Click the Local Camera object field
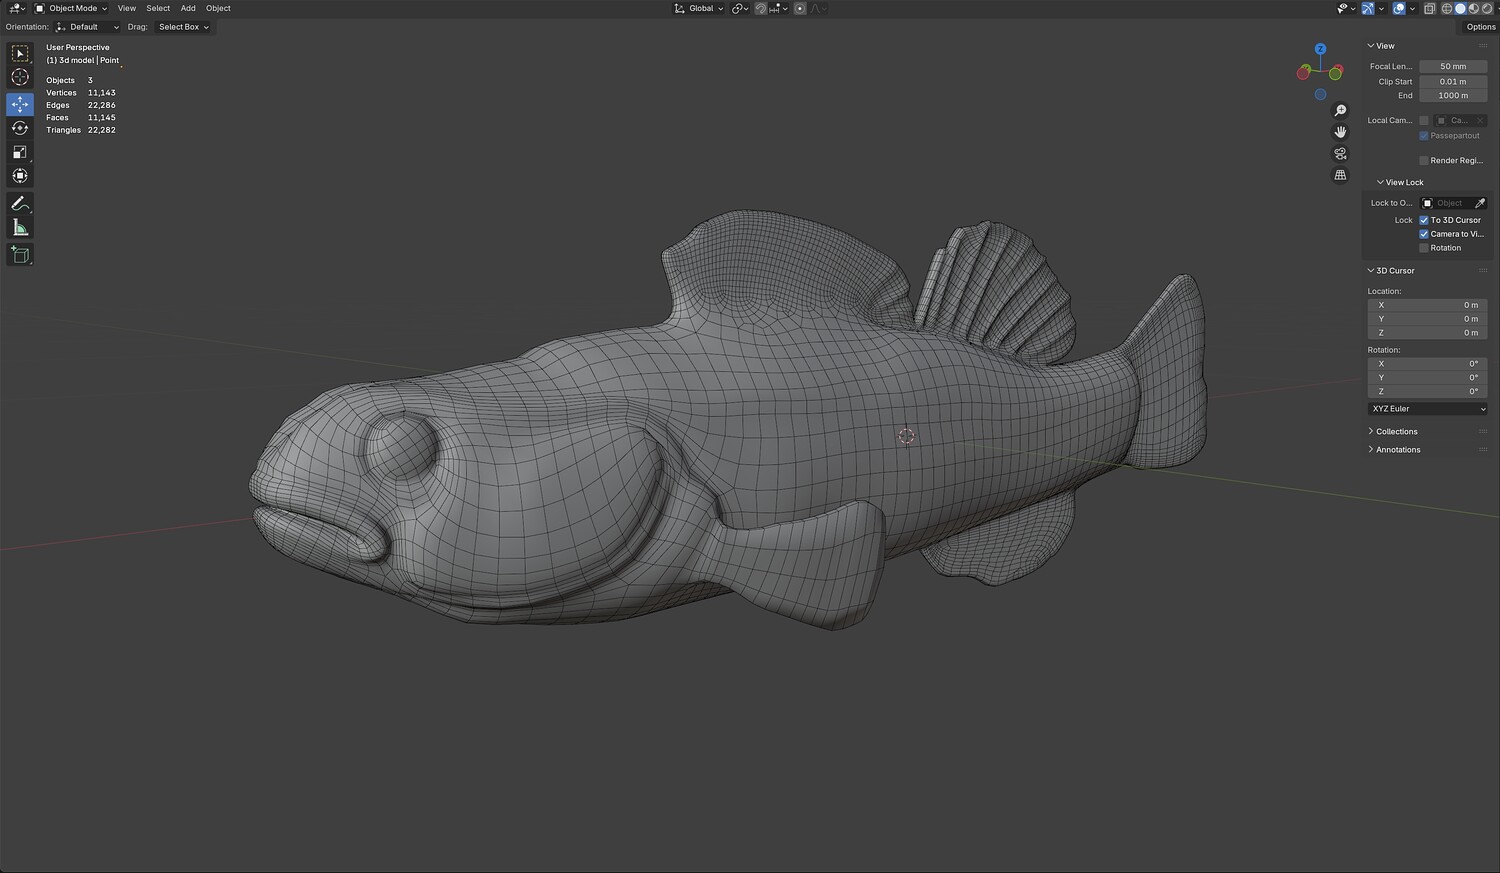This screenshot has width=1500, height=873. pos(1460,120)
